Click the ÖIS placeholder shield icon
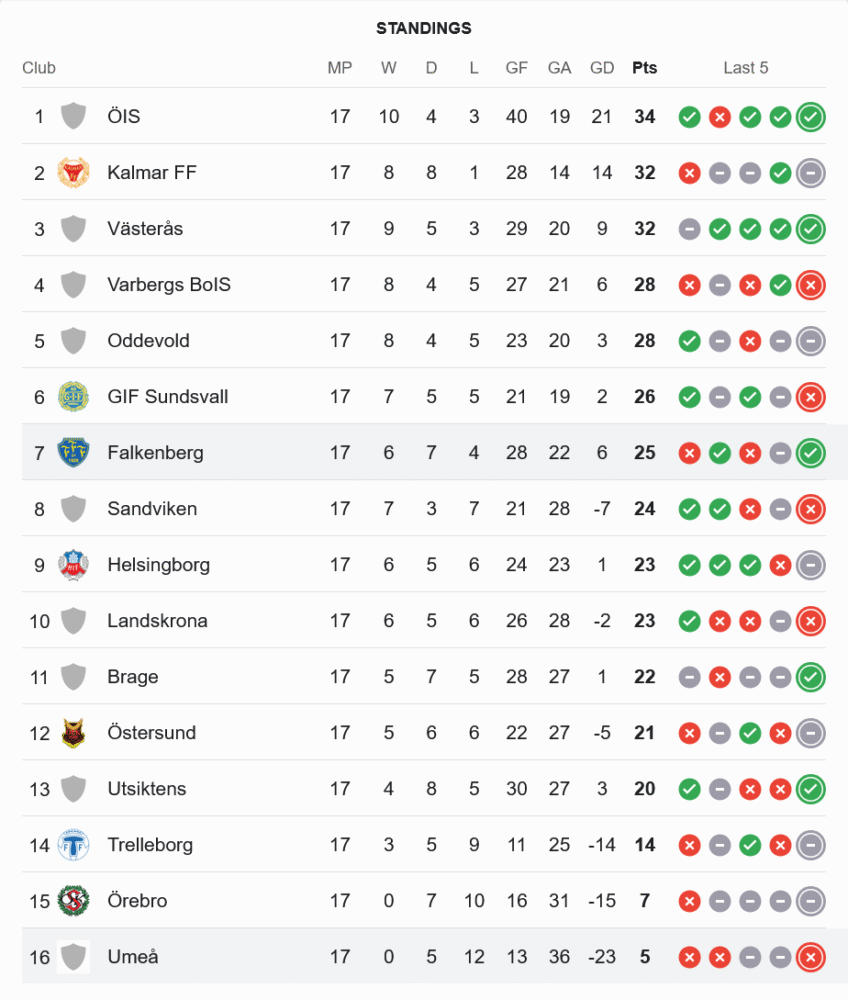Screen dimensions: 848x1000 coord(73,117)
